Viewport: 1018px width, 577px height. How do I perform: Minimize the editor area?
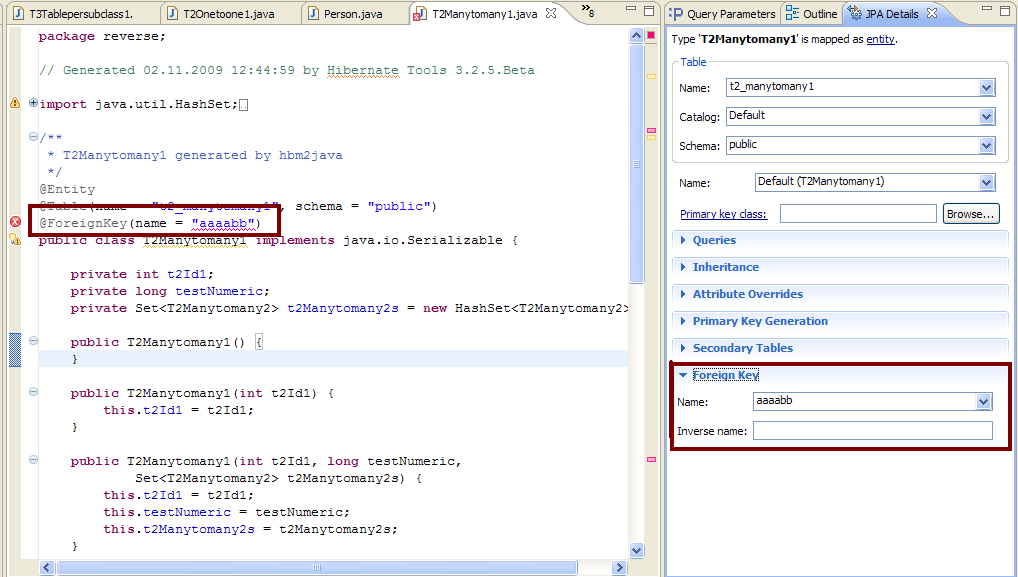pos(631,10)
